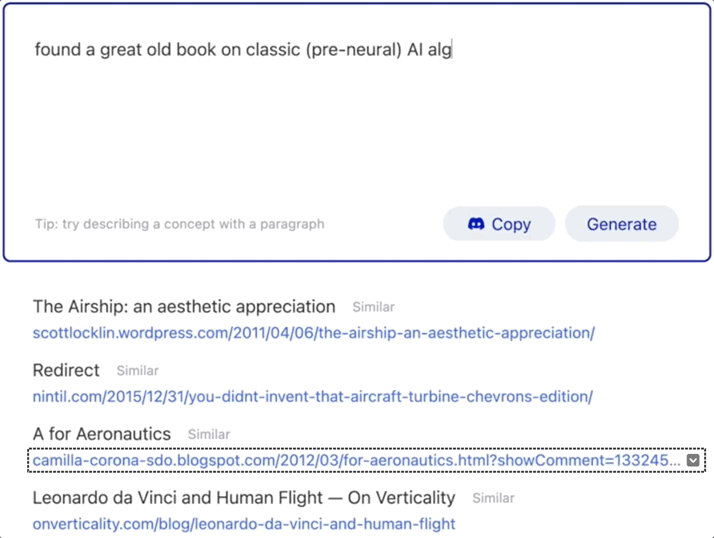Show results Similar to Redirect
Screen dimensions: 714x538
[x=137, y=371]
